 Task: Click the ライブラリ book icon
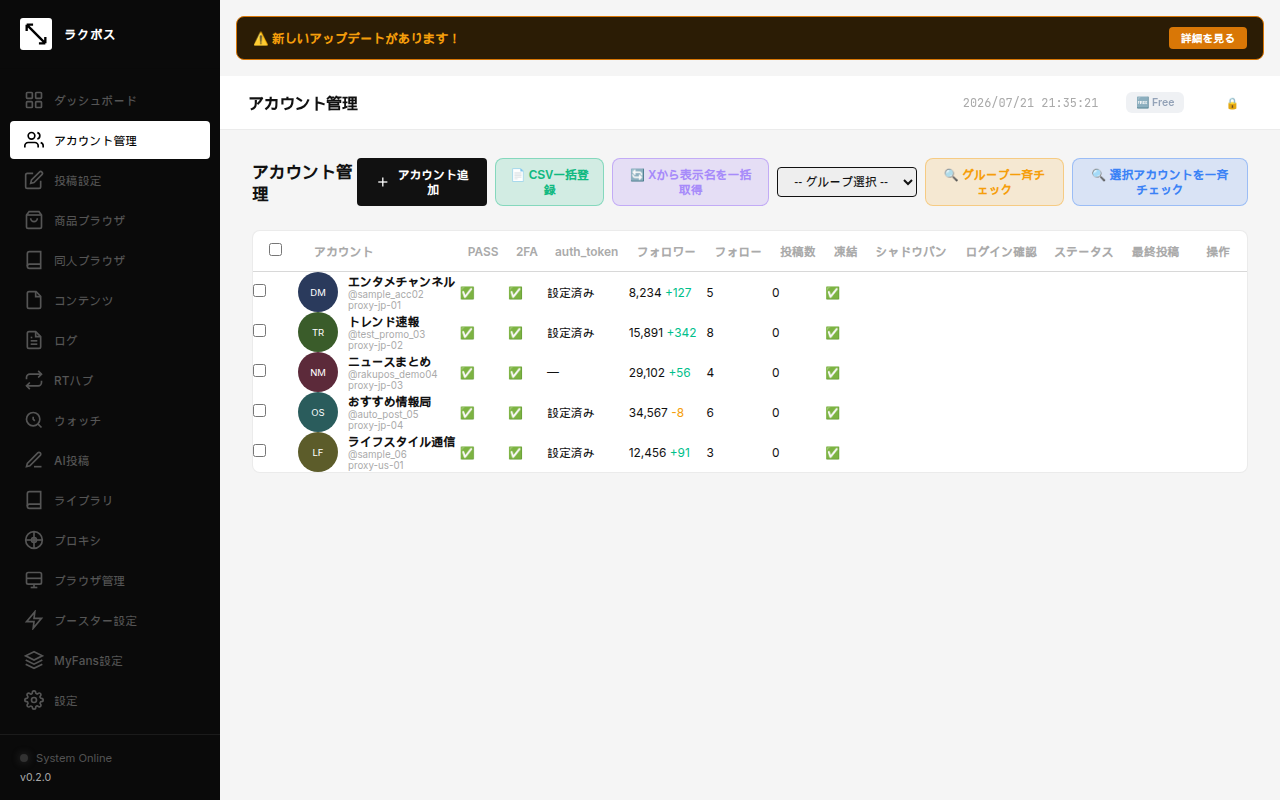click(34, 500)
